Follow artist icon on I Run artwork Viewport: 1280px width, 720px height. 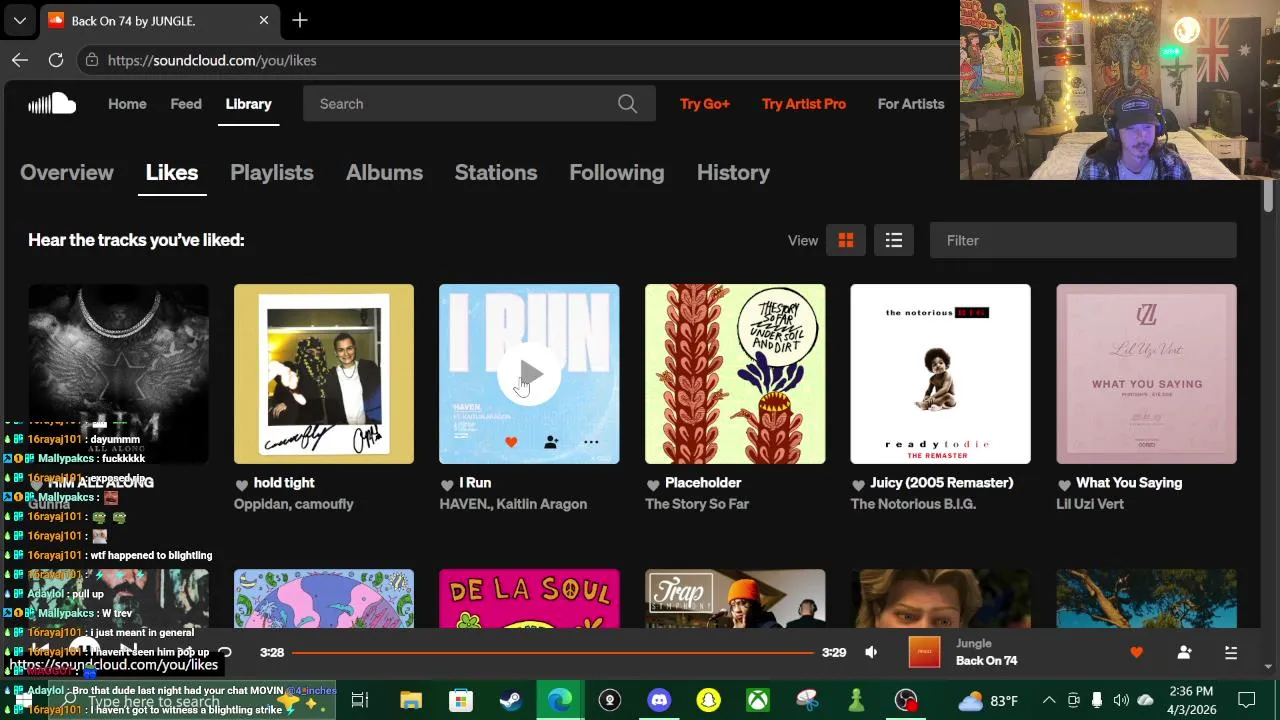point(551,442)
